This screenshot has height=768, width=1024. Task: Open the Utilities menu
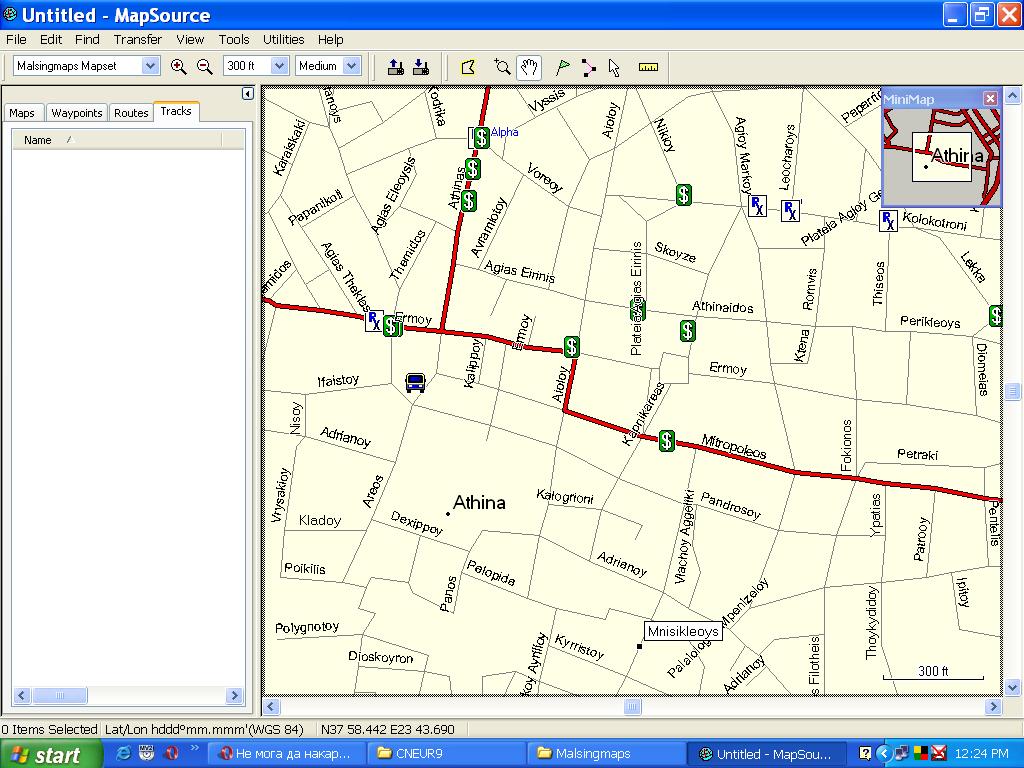283,39
